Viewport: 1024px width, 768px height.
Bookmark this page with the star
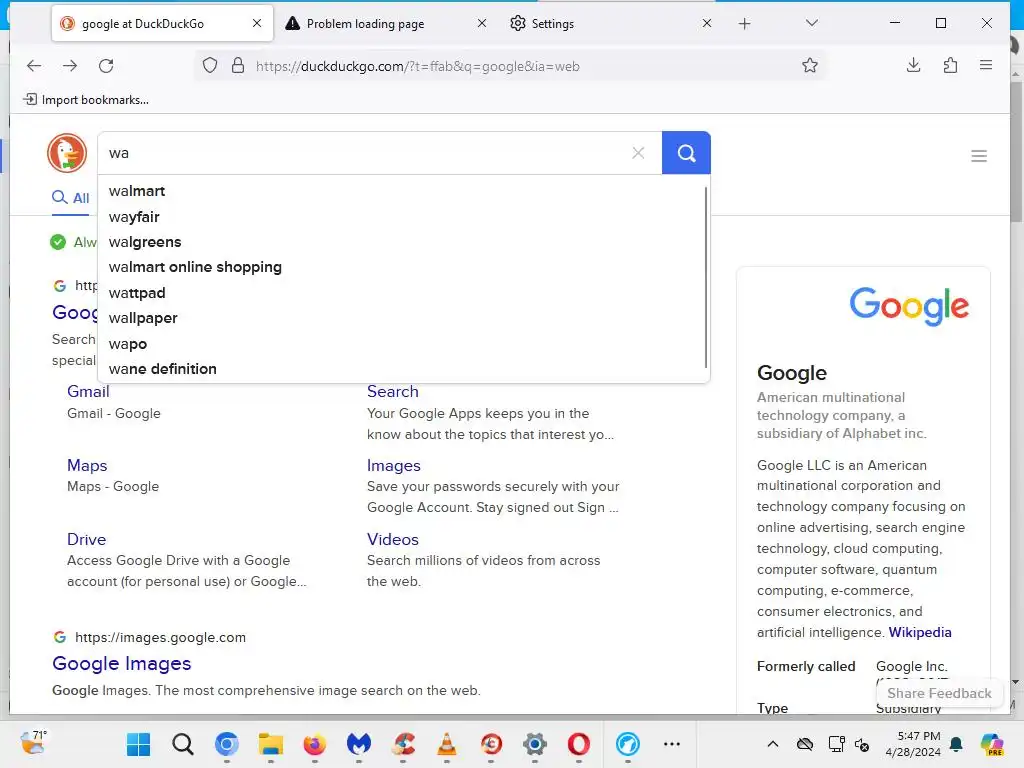coord(810,66)
